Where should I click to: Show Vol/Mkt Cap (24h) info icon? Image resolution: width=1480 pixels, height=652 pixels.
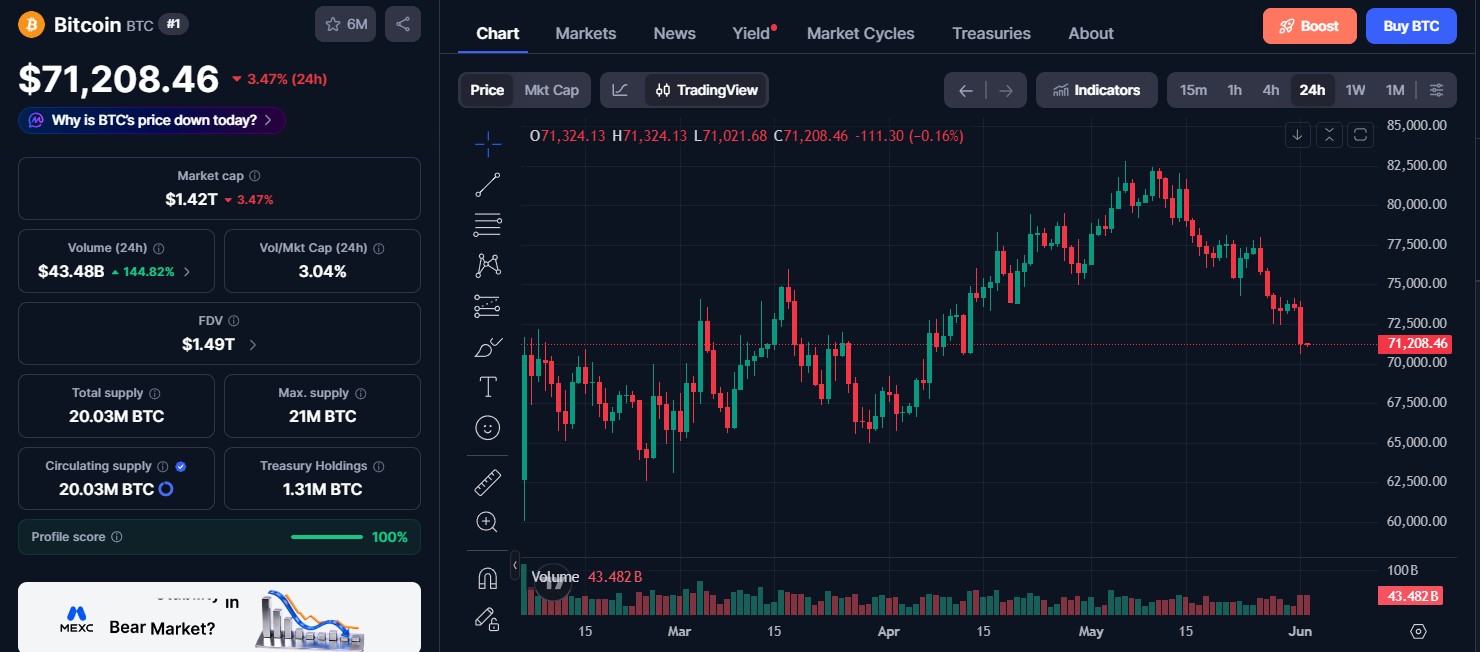pos(378,248)
